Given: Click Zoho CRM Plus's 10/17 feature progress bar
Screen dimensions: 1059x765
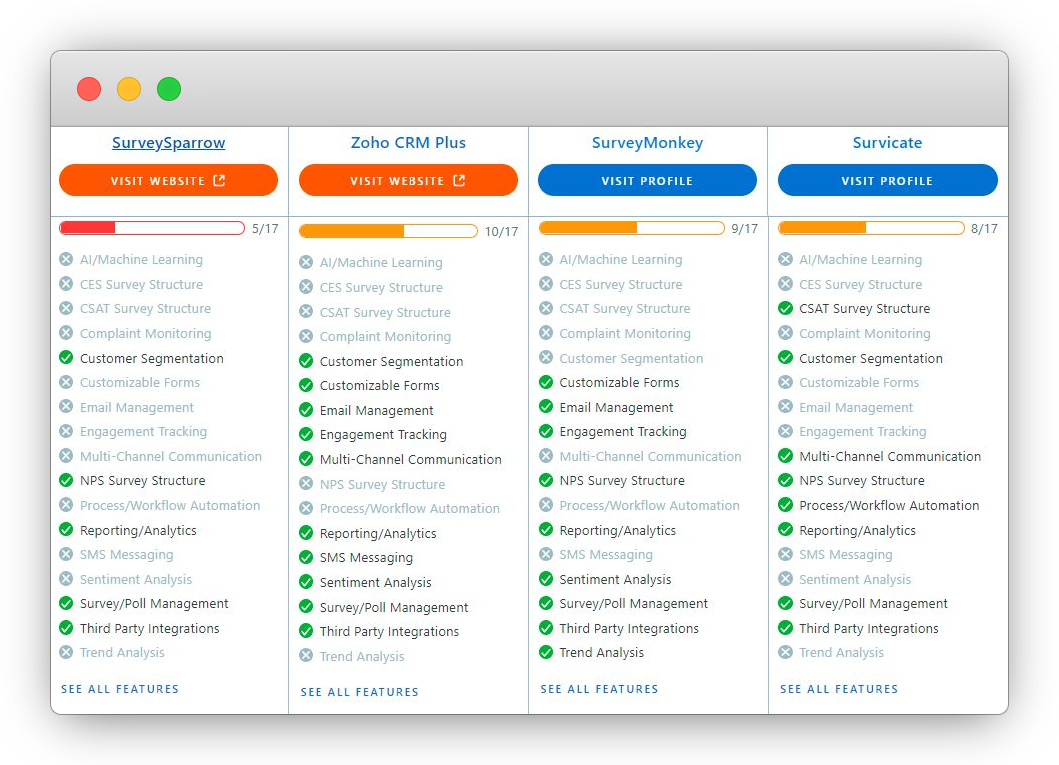Looking at the screenshot, I should (388, 231).
